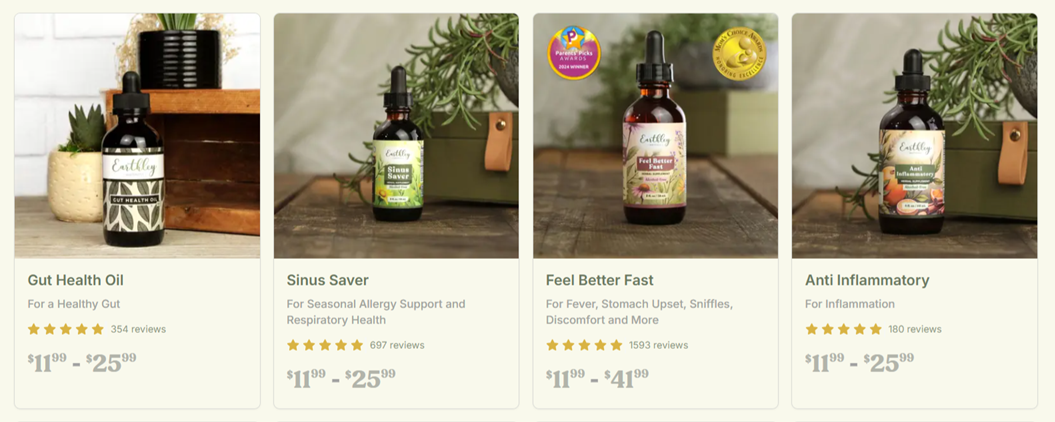View the 354 reviews for Gut Health Oil

pos(138,329)
